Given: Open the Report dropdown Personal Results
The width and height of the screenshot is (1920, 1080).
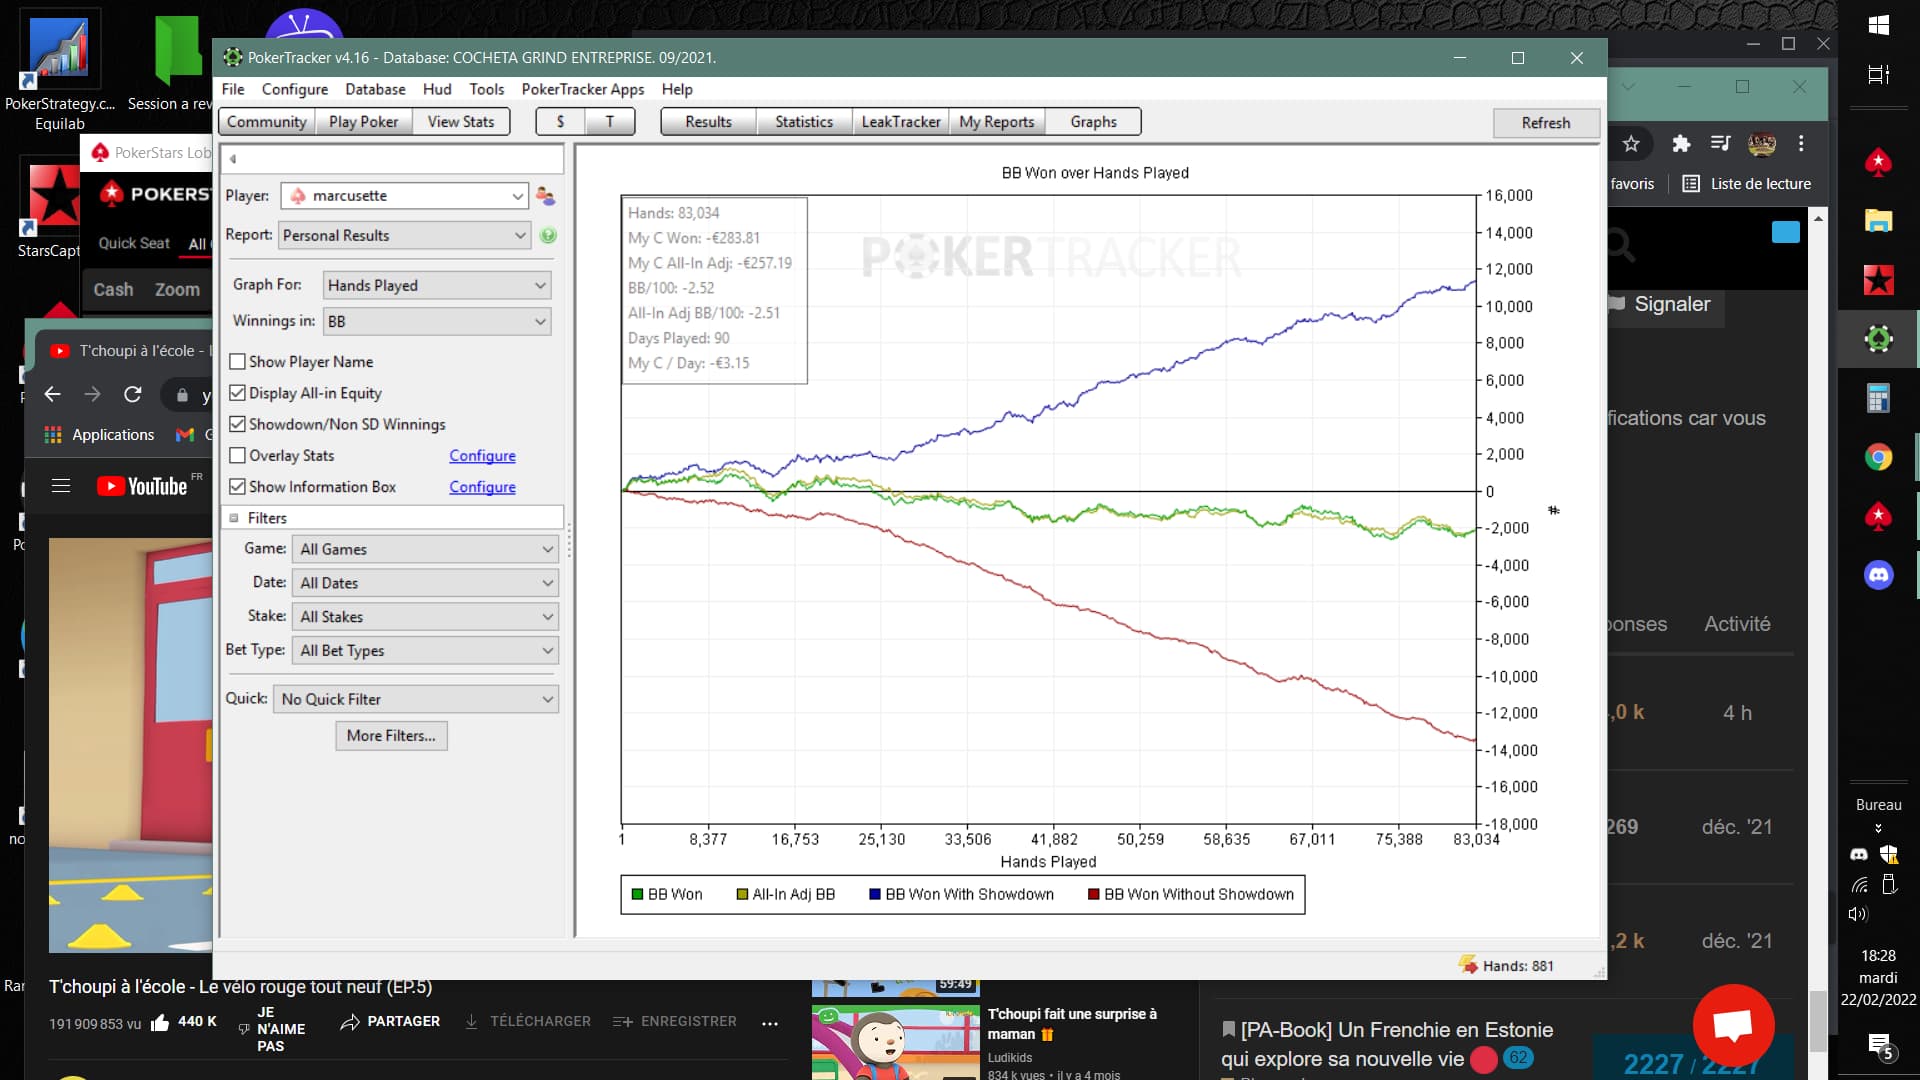Looking at the screenshot, I should coord(404,236).
